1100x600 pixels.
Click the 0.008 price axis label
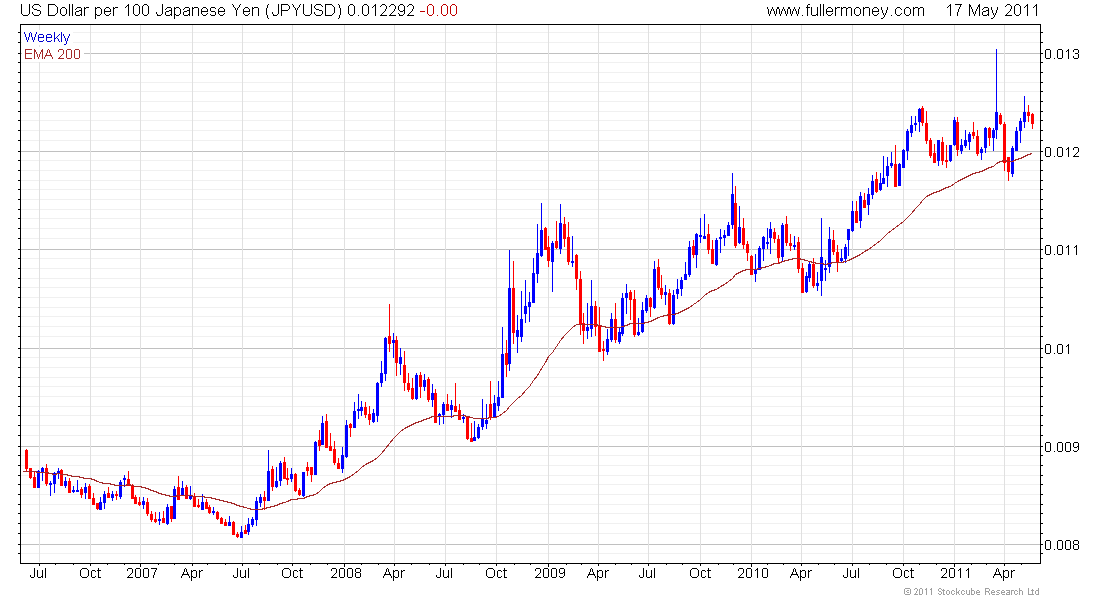pyautogui.click(x=1061, y=545)
